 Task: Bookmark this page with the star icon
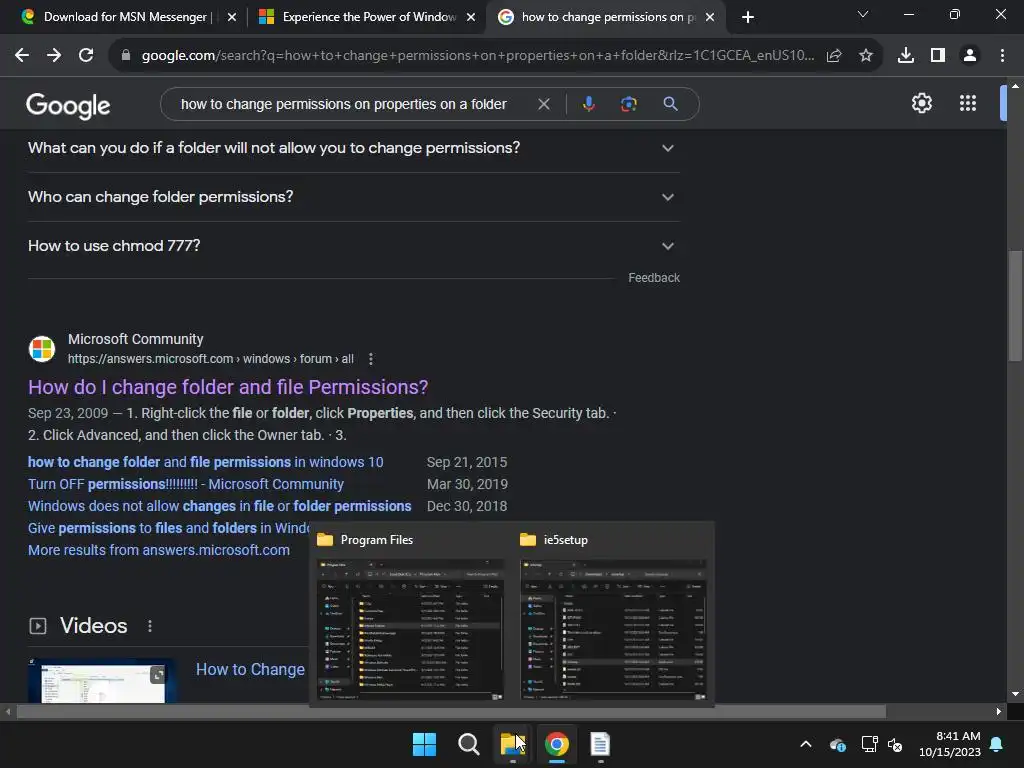(866, 56)
